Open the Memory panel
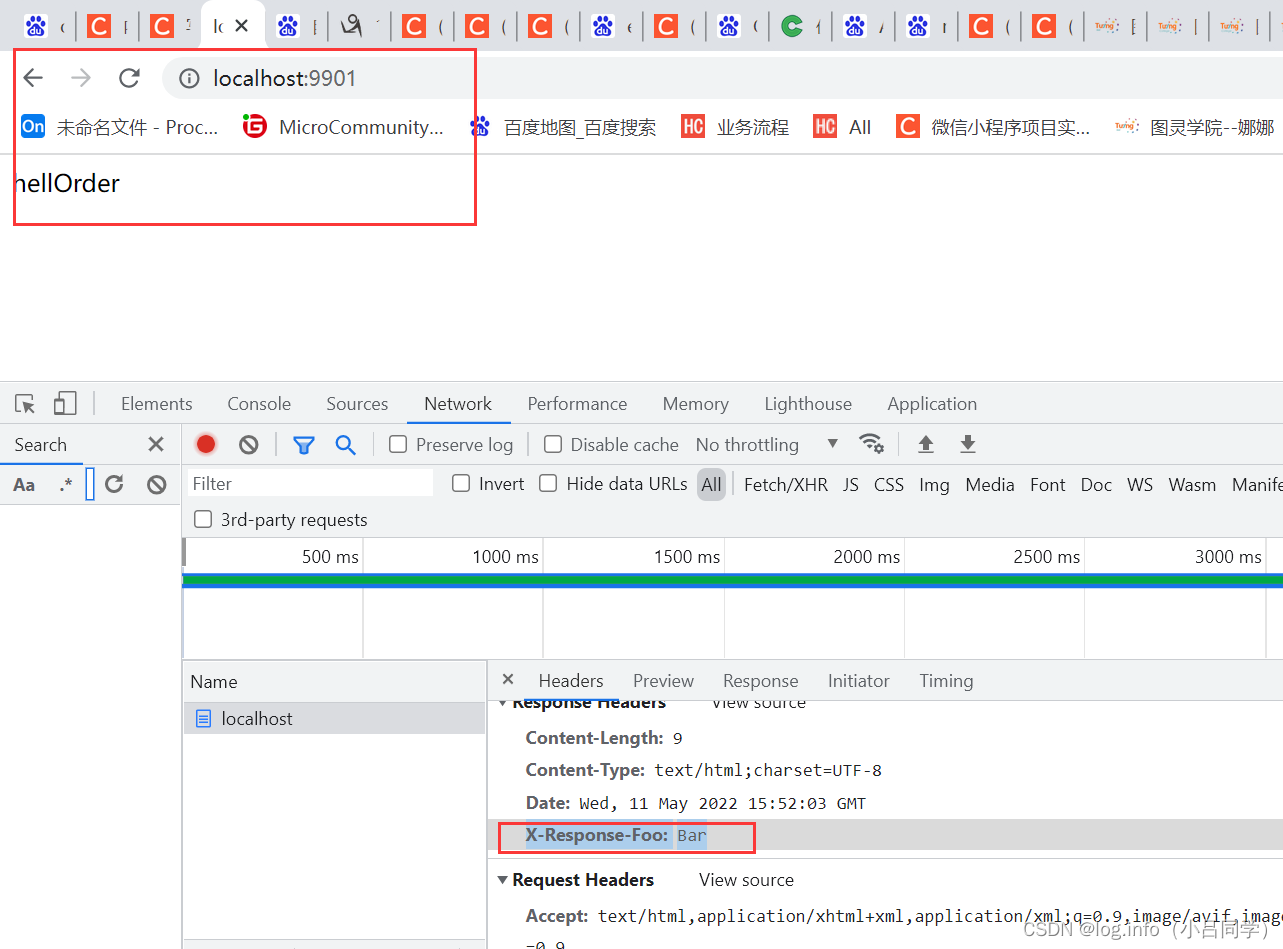The image size is (1283, 949). [x=695, y=404]
